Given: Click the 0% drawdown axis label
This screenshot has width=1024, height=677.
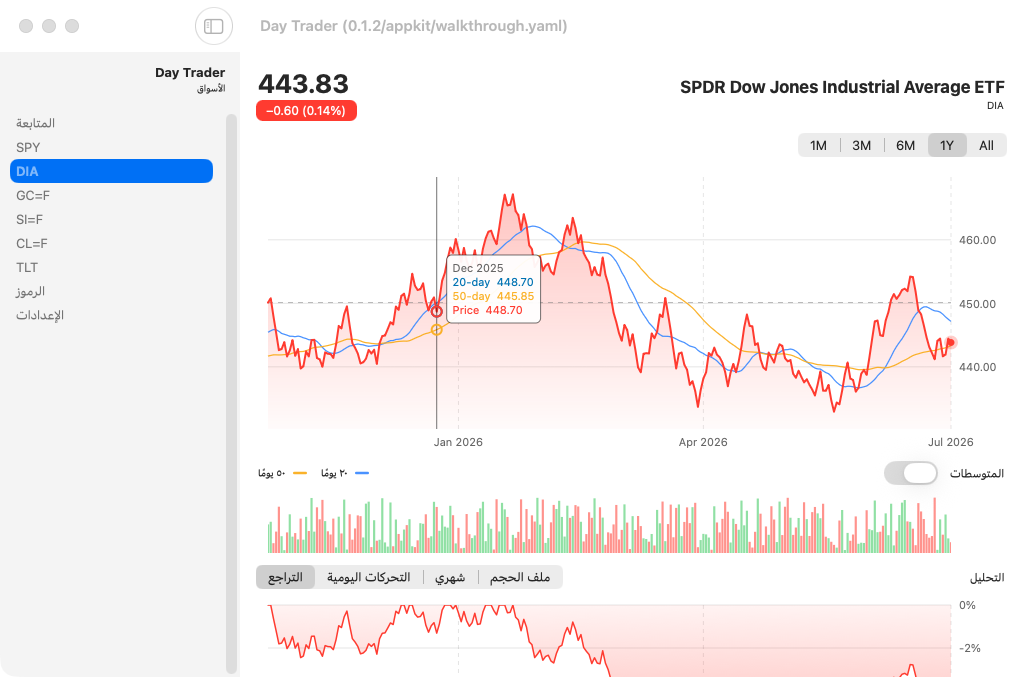Looking at the screenshot, I should pos(967,605).
